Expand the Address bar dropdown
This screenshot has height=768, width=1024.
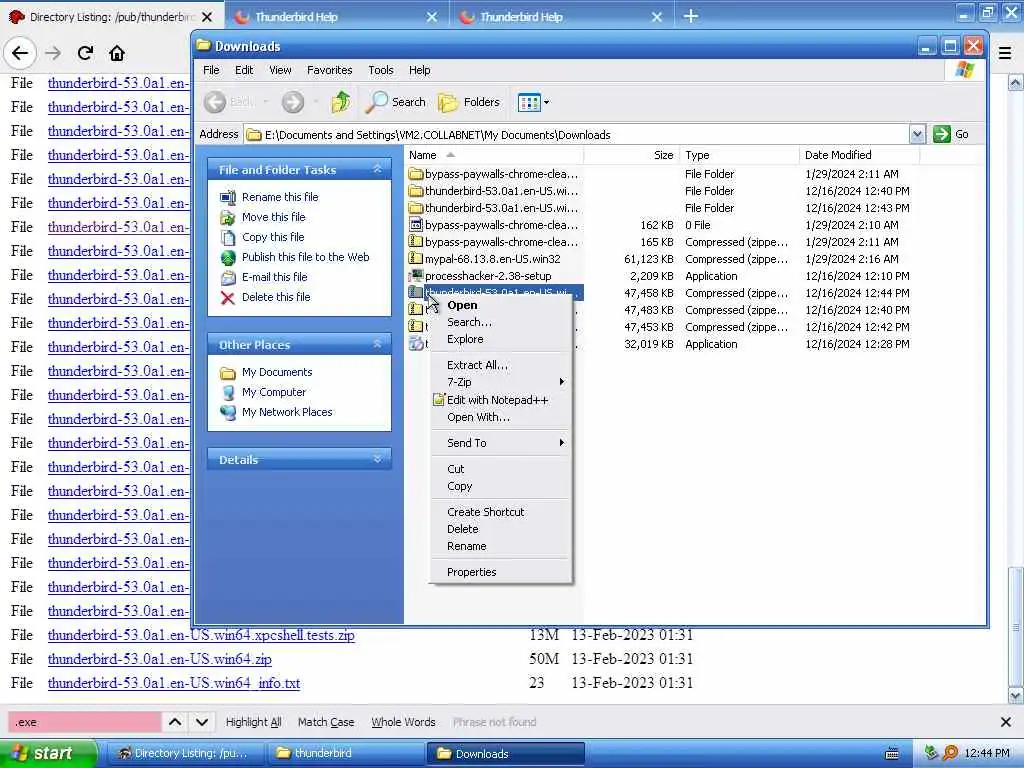click(x=917, y=135)
